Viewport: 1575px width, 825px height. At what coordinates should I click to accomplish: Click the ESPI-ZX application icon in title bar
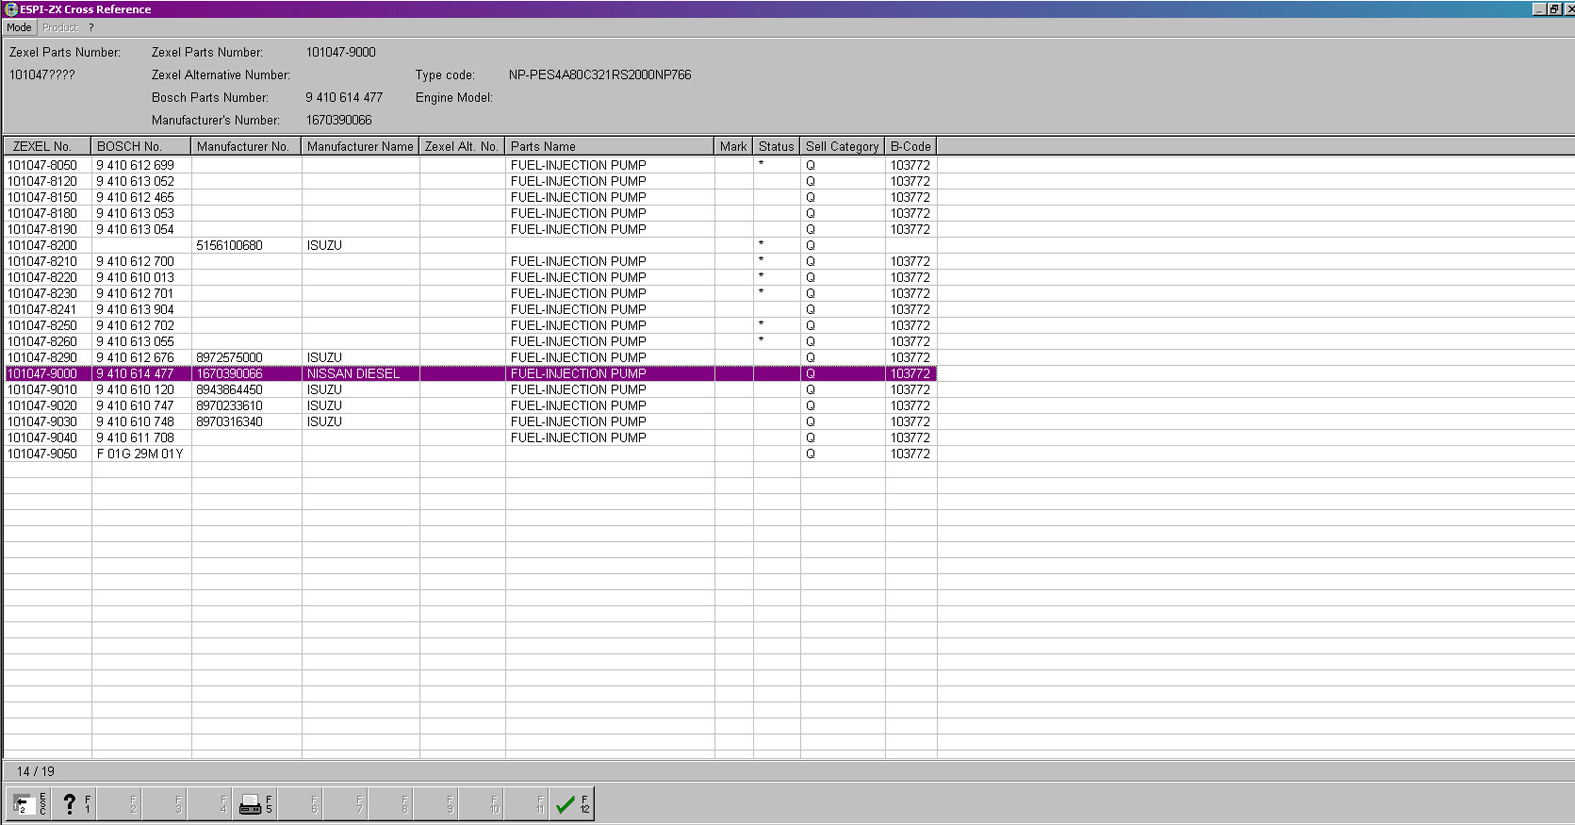(x=11, y=9)
